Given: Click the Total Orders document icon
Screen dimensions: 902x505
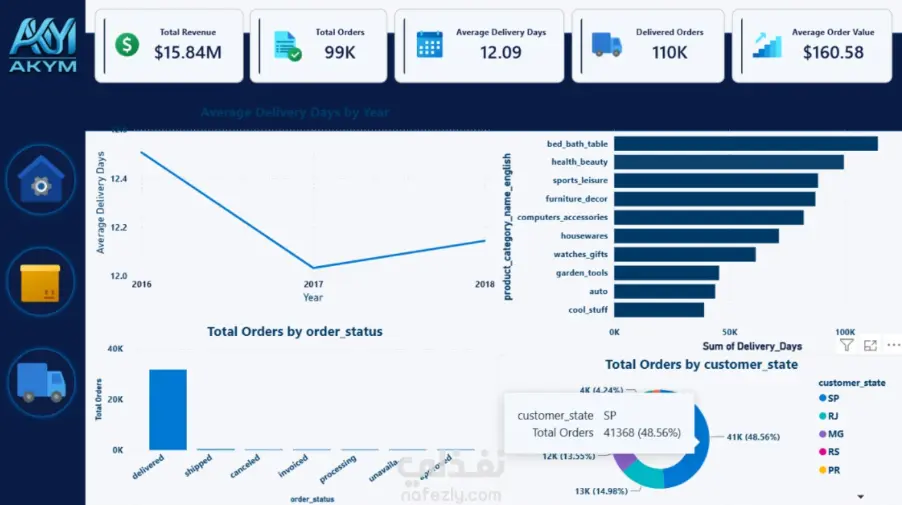Looking at the screenshot, I should point(287,46).
